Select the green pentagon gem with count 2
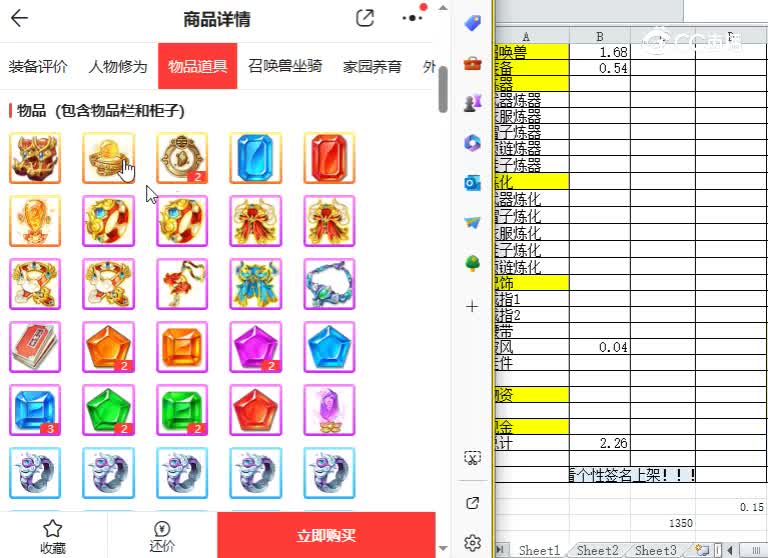The image size is (768, 558). [x=108, y=410]
